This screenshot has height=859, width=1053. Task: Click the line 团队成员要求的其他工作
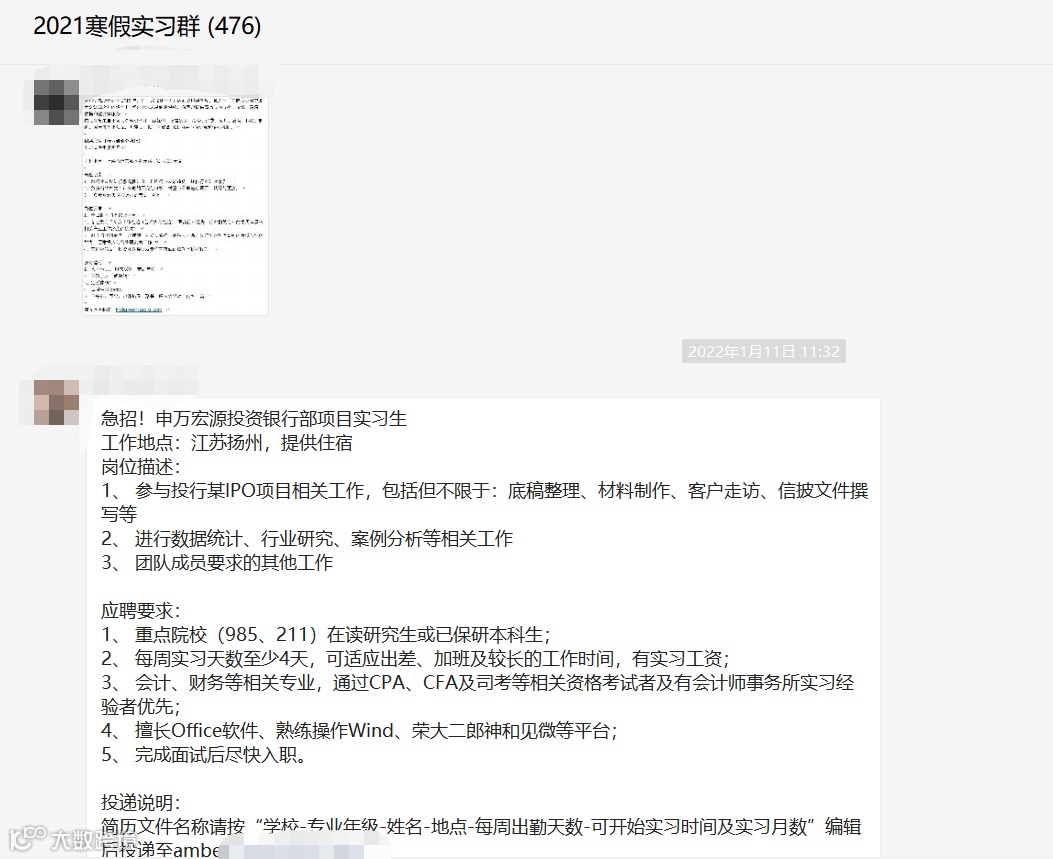coord(217,563)
